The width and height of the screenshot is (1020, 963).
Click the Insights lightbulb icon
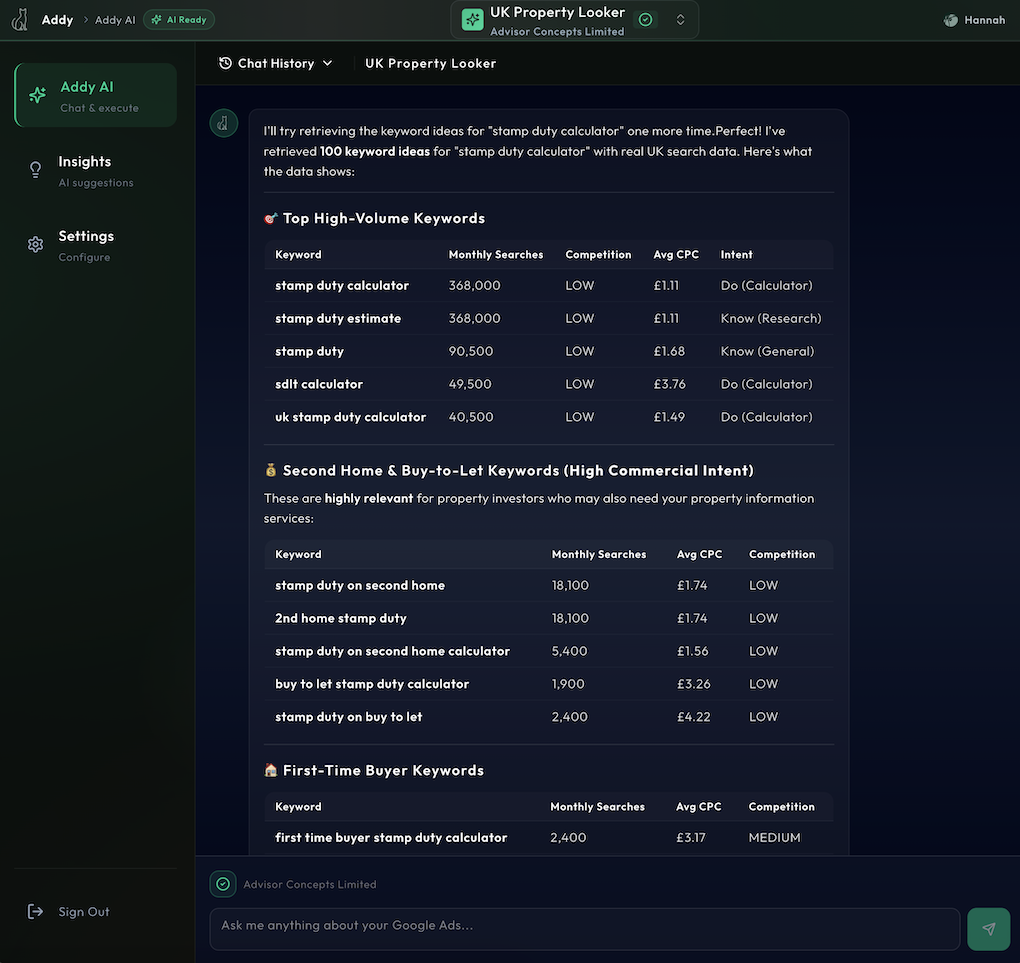point(36,170)
